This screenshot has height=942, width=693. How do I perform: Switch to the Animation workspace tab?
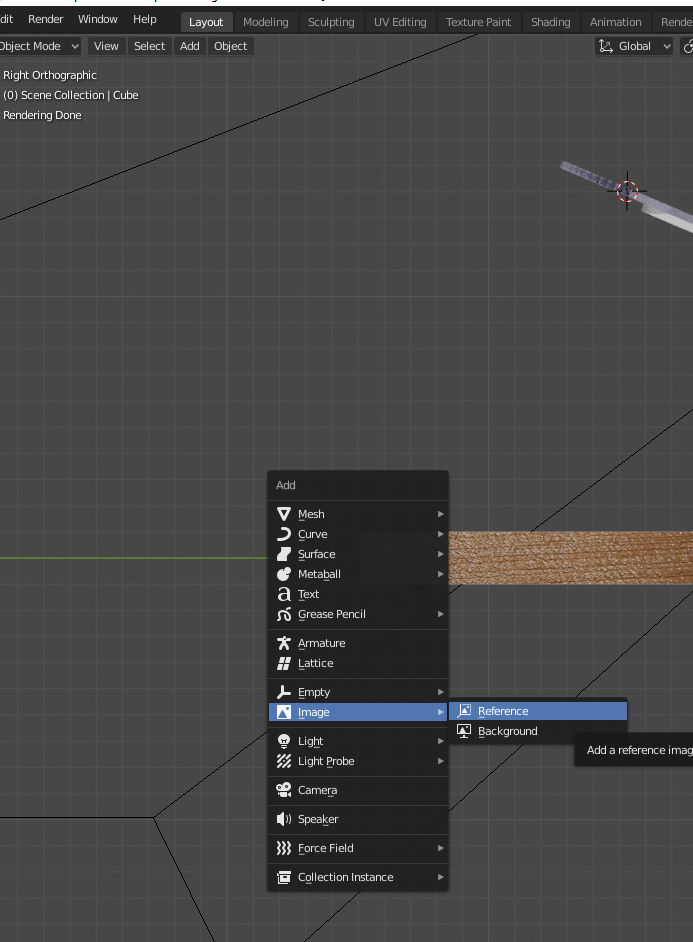click(x=616, y=22)
